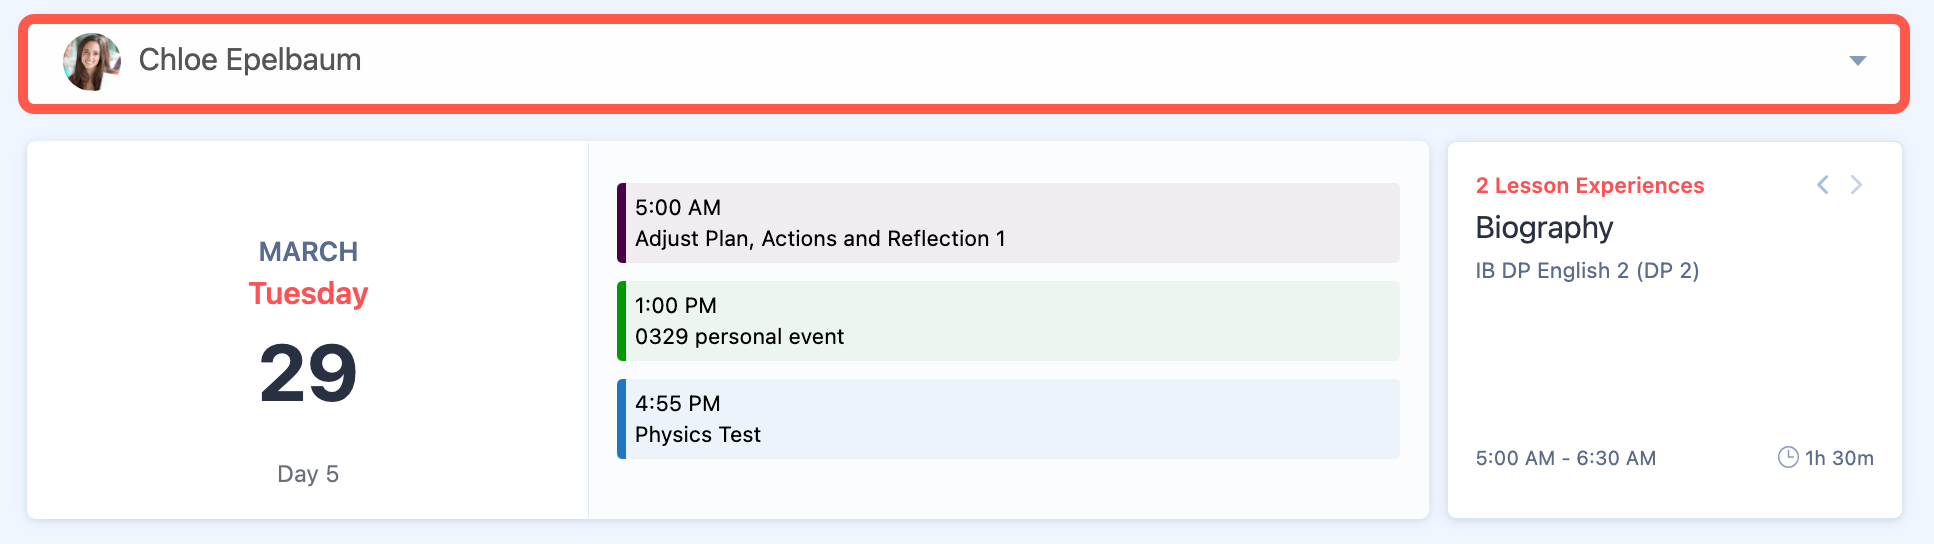Open the 1:00 PM personal event

click(1008, 321)
